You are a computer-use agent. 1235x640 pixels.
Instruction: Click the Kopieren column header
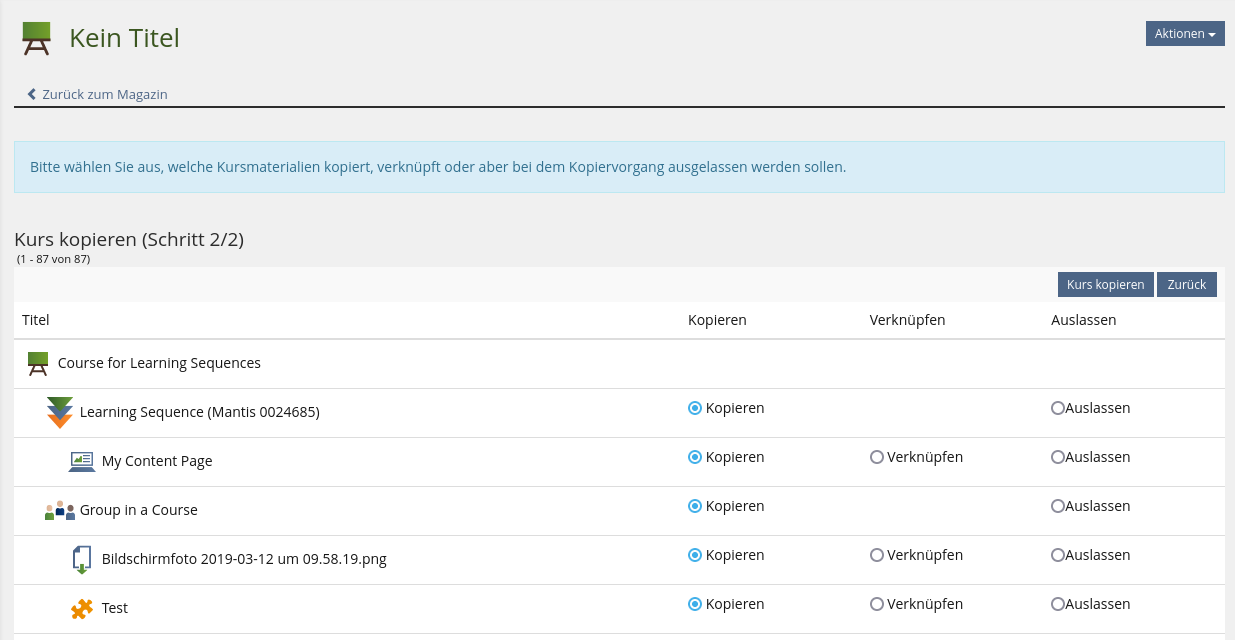[717, 320]
